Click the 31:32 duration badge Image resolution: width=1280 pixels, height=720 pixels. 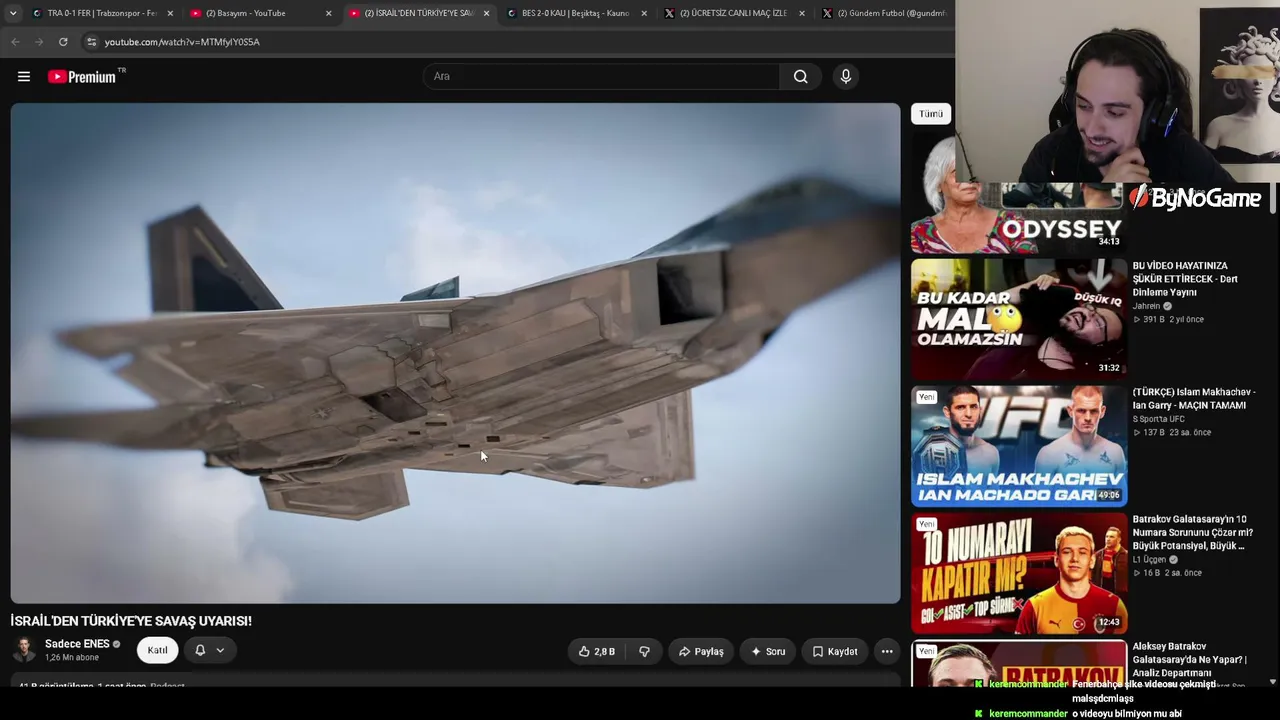[x=1108, y=368]
